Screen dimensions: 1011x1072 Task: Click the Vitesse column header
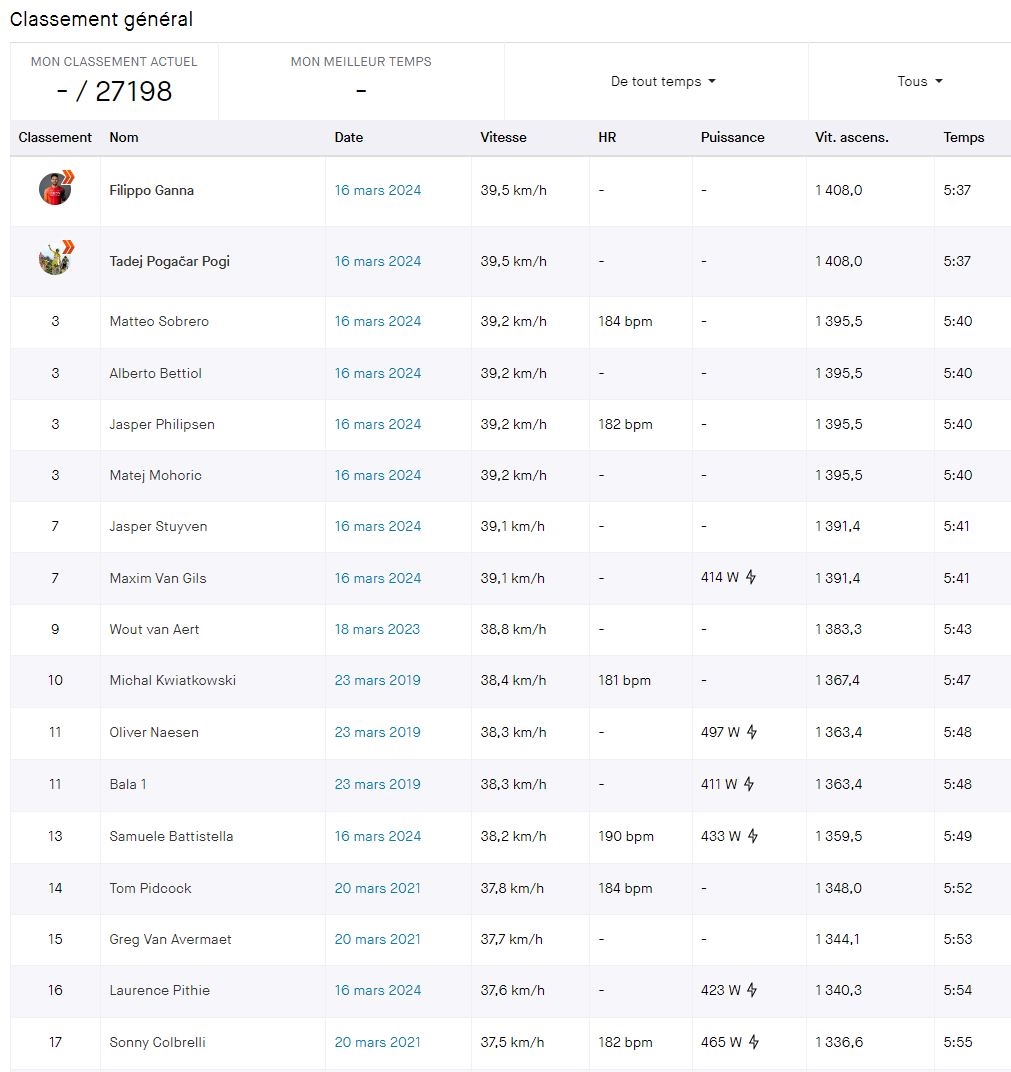pyautogui.click(x=503, y=138)
